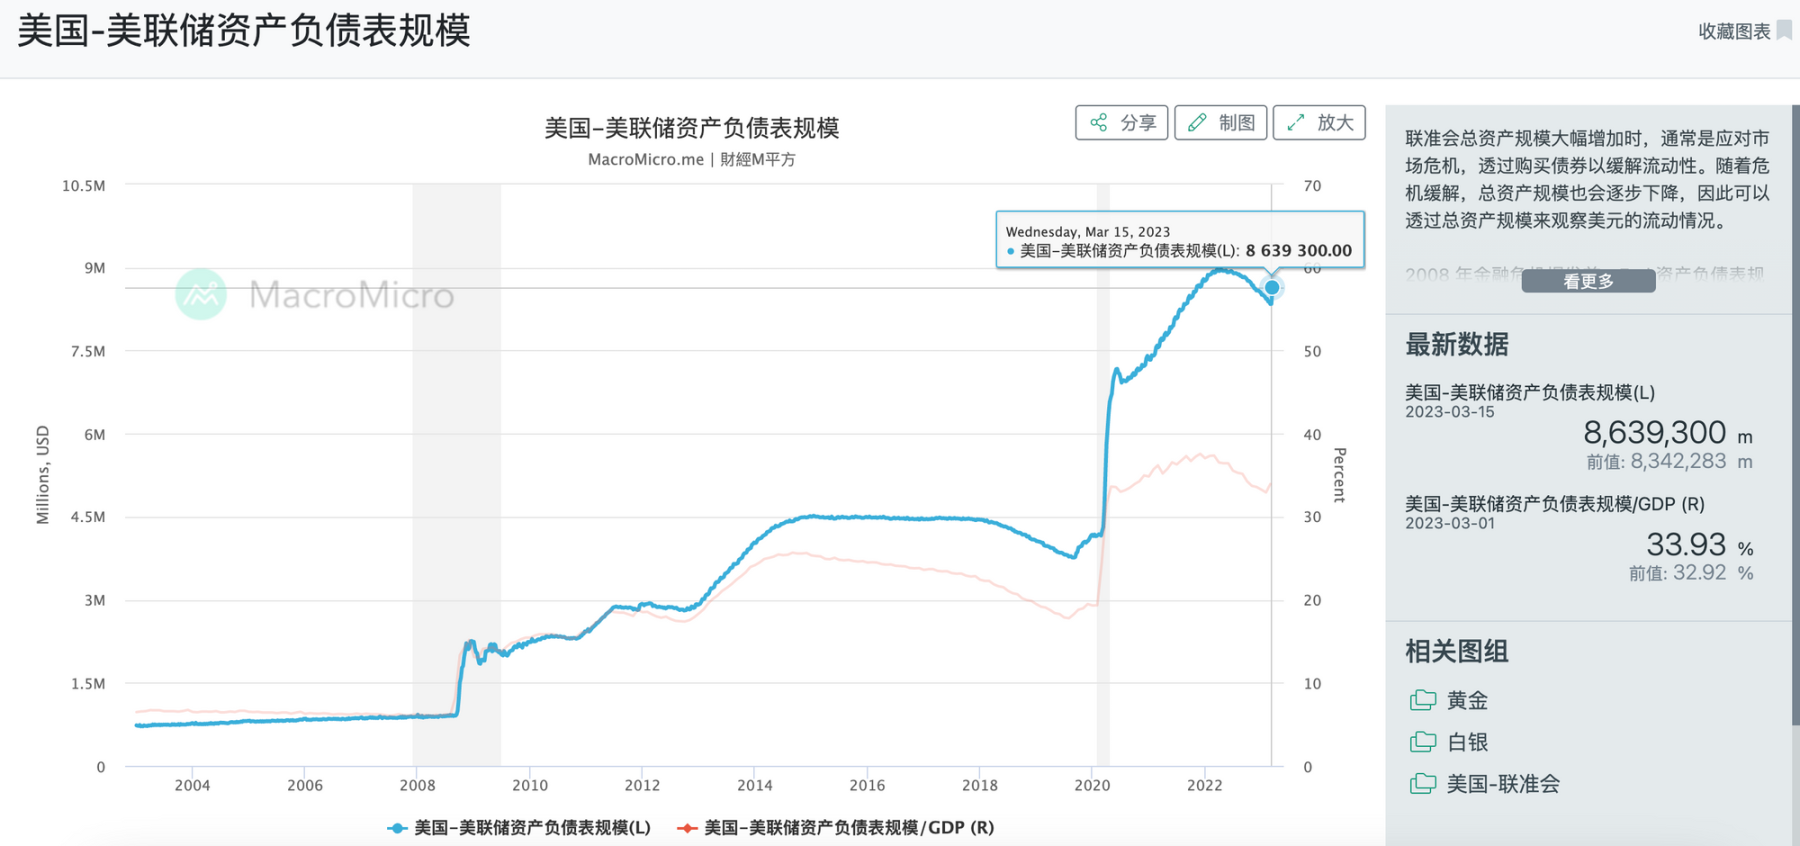Click the MacroMicro.me chart subtitle
The height and width of the screenshot is (846, 1800).
(691, 160)
